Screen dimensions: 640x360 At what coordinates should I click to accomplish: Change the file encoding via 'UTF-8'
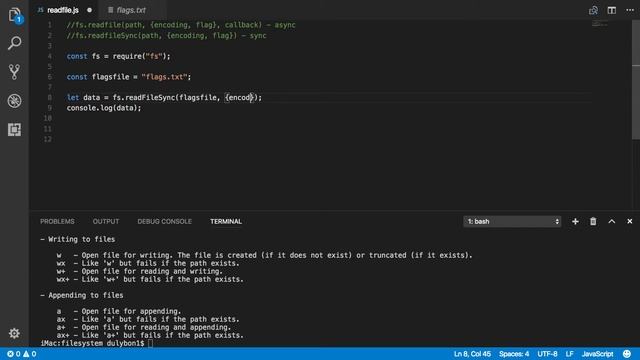pos(547,354)
